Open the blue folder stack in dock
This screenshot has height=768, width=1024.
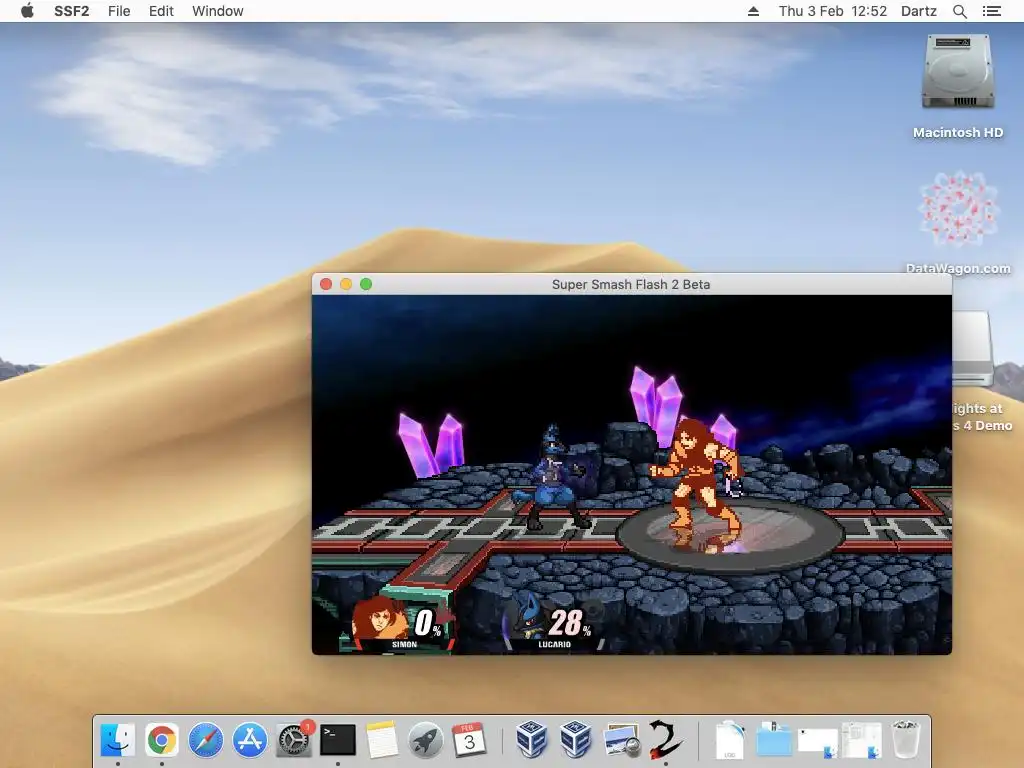click(x=774, y=740)
